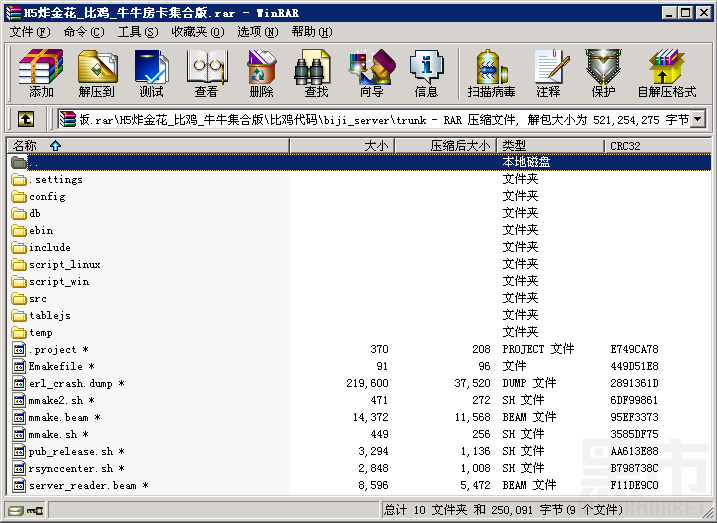Click size value 219,600

pos(367,383)
